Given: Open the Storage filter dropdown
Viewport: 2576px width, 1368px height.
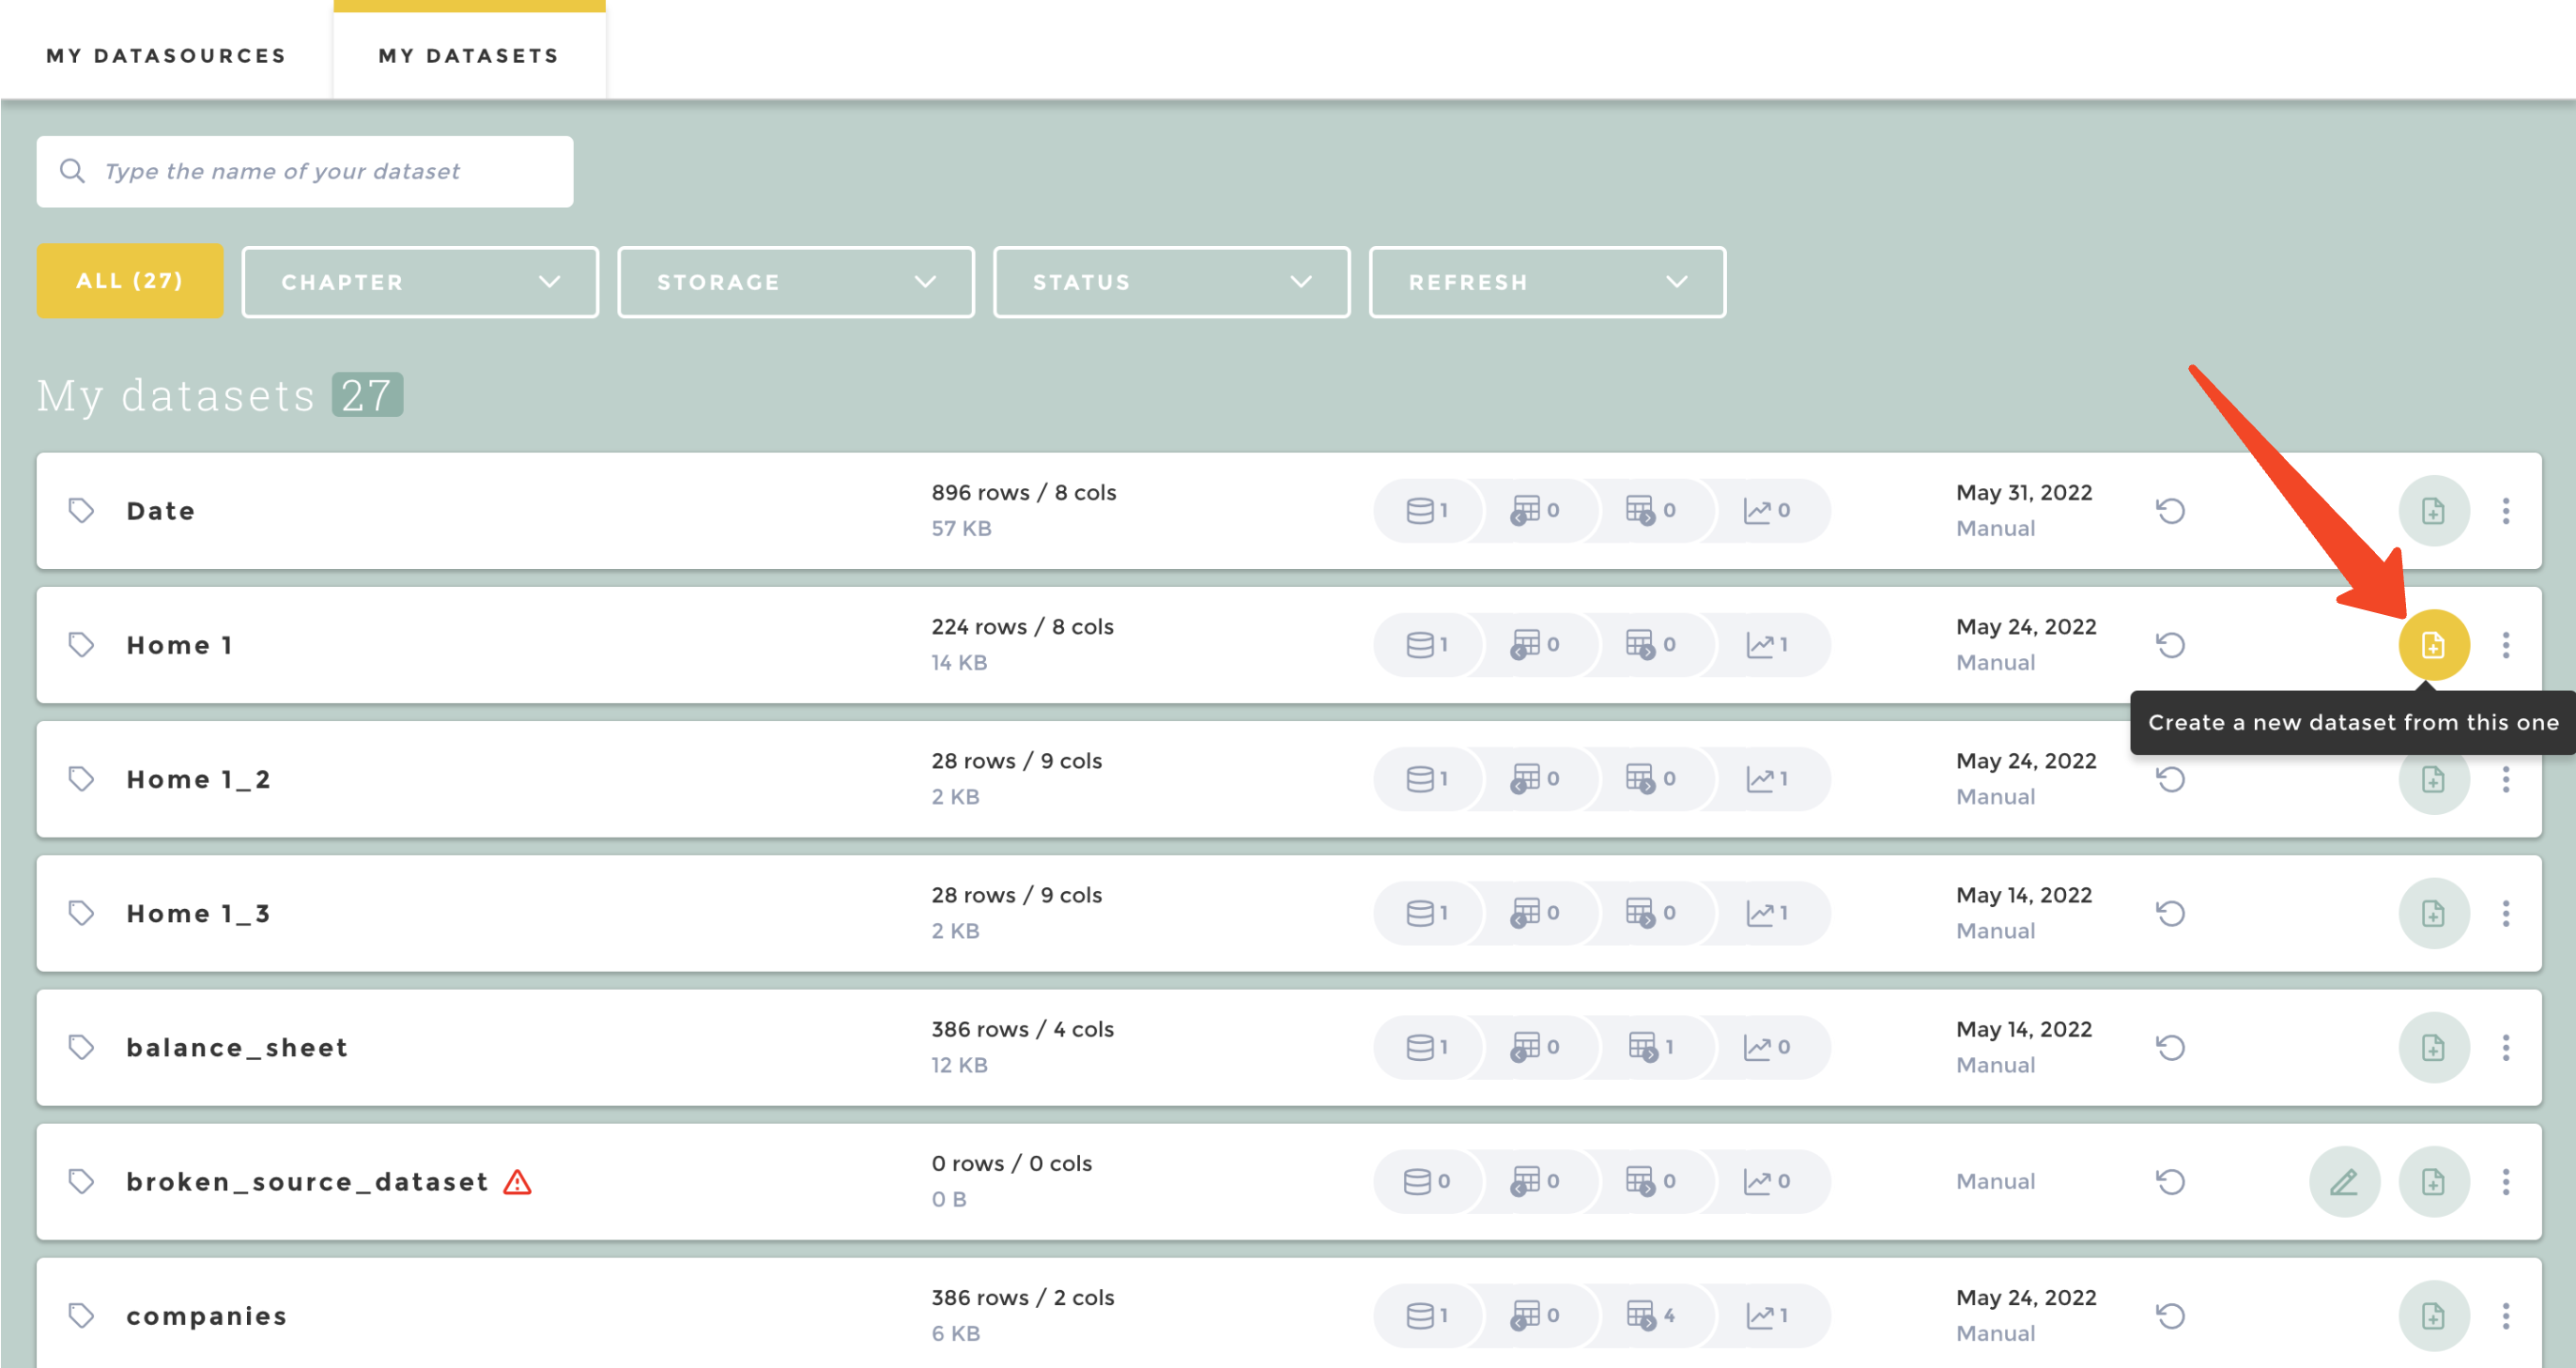Looking at the screenshot, I should pyautogui.click(x=795, y=282).
